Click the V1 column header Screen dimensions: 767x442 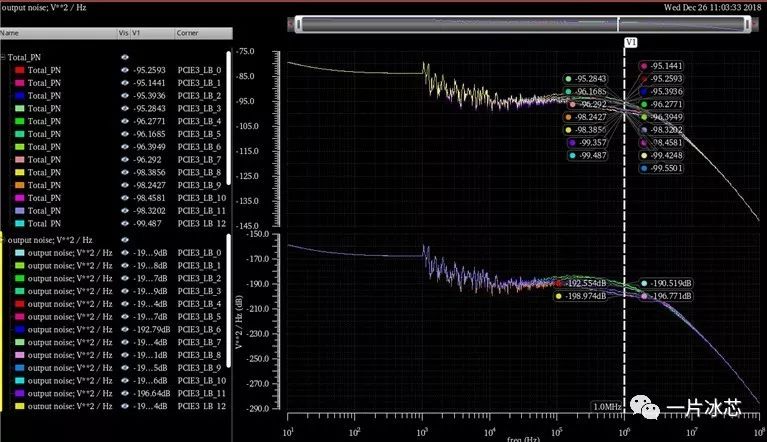coord(152,33)
